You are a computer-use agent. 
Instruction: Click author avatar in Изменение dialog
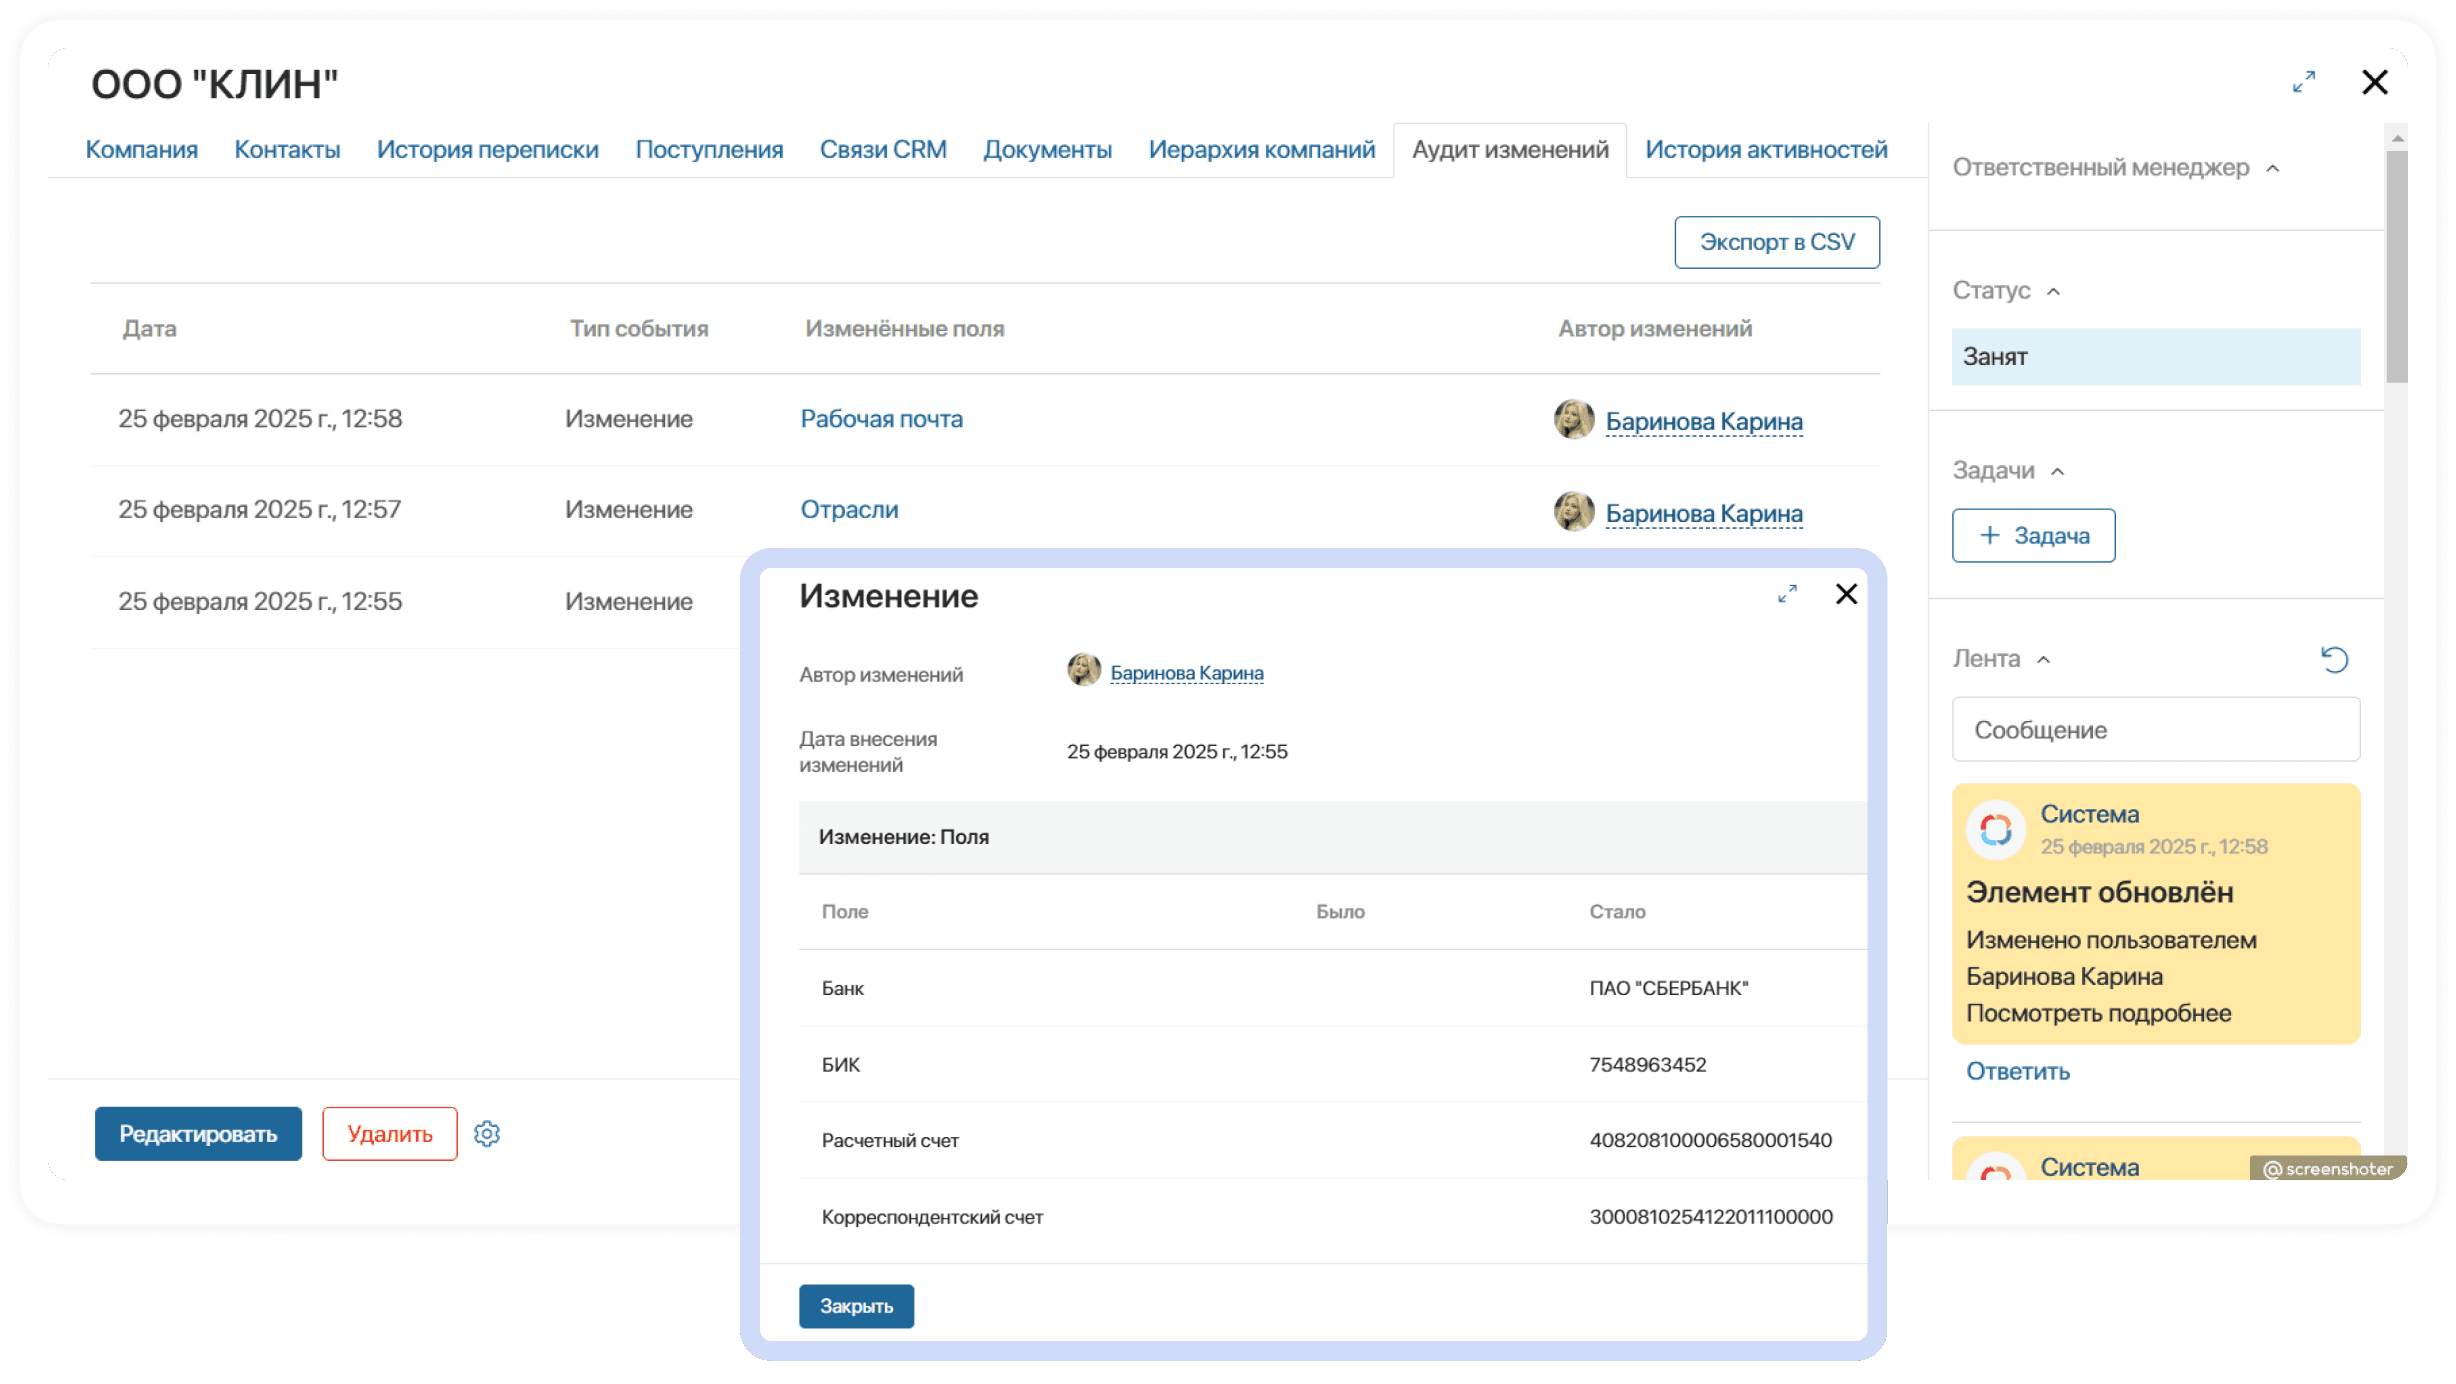click(x=1083, y=670)
